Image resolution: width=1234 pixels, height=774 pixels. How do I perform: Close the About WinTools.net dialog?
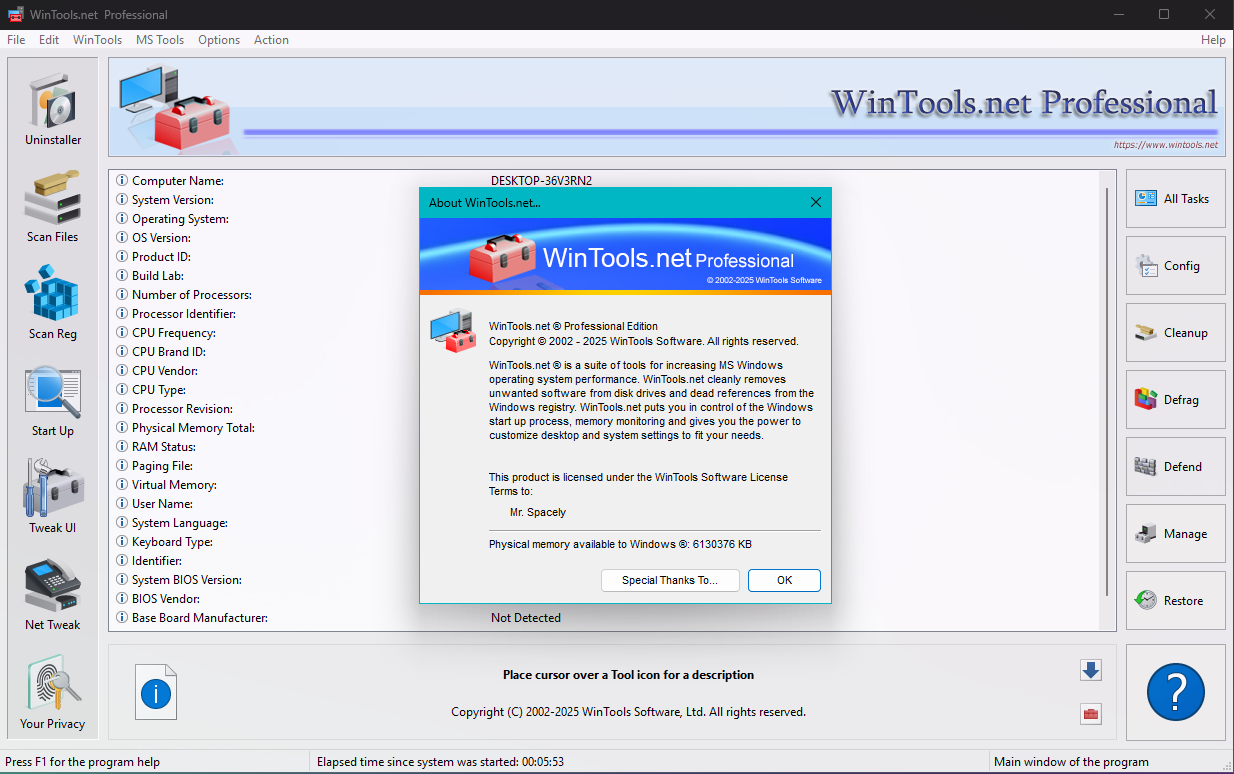[815, 202]
